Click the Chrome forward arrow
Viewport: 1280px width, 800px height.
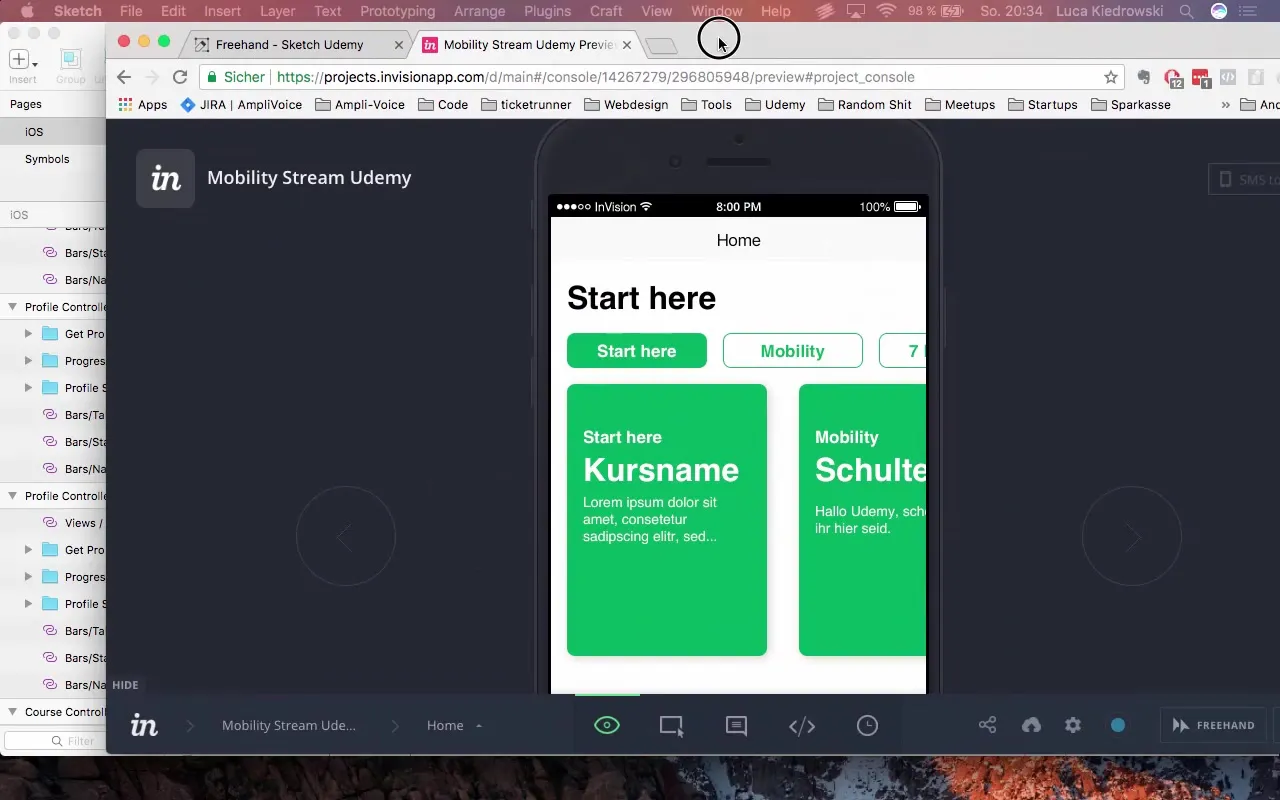152,77
